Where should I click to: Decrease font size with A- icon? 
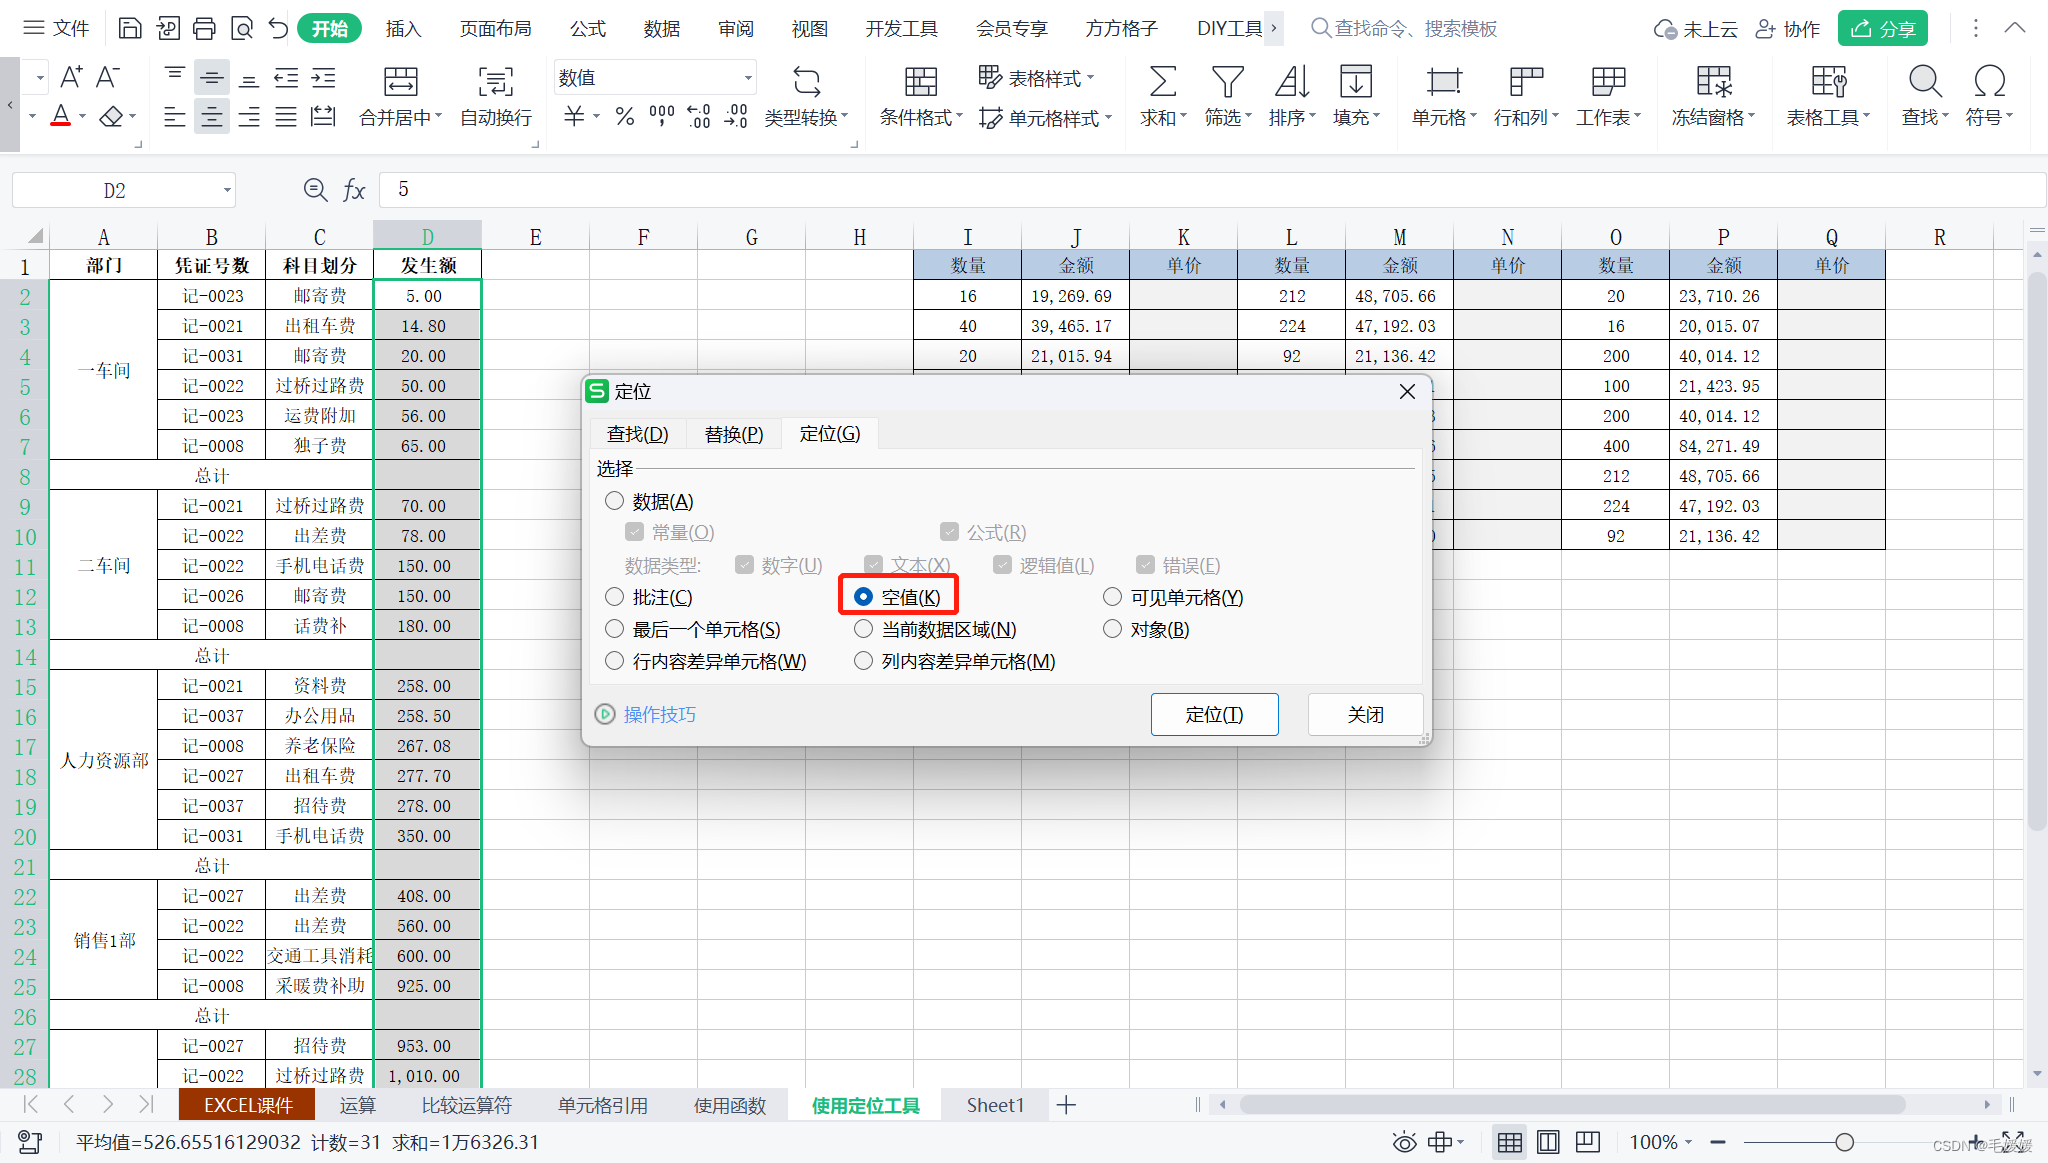(x=107, y=77)
